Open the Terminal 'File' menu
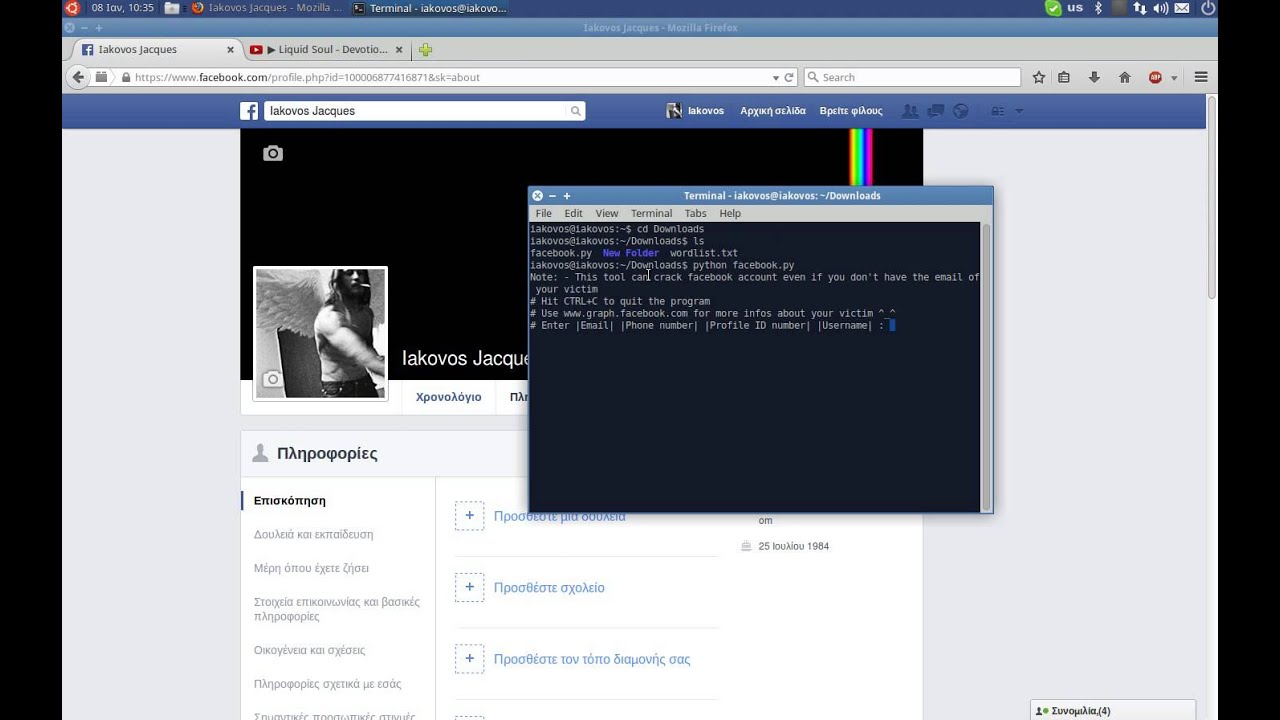The image size is (1280, 720). (x=544, y=213)
